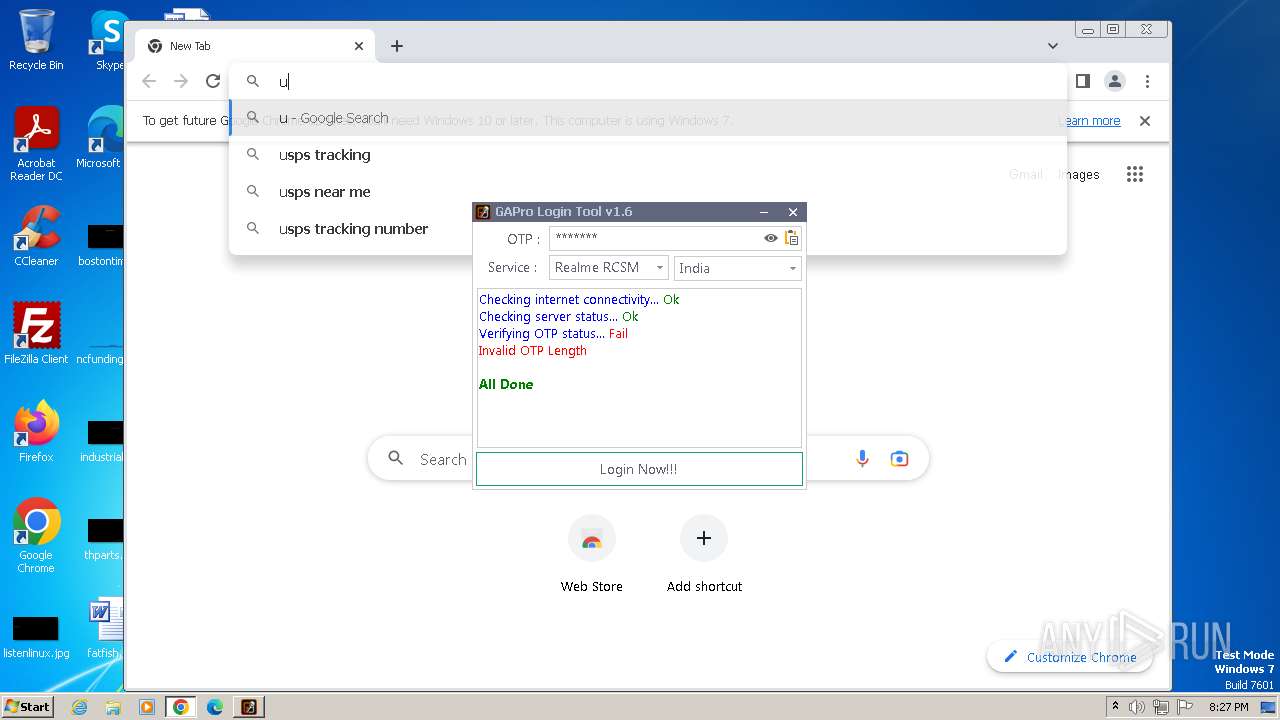The height and width of the screenshot is (720, 1280).
Task: Click the Customize Chrome button
Action: coord(1070,657)
